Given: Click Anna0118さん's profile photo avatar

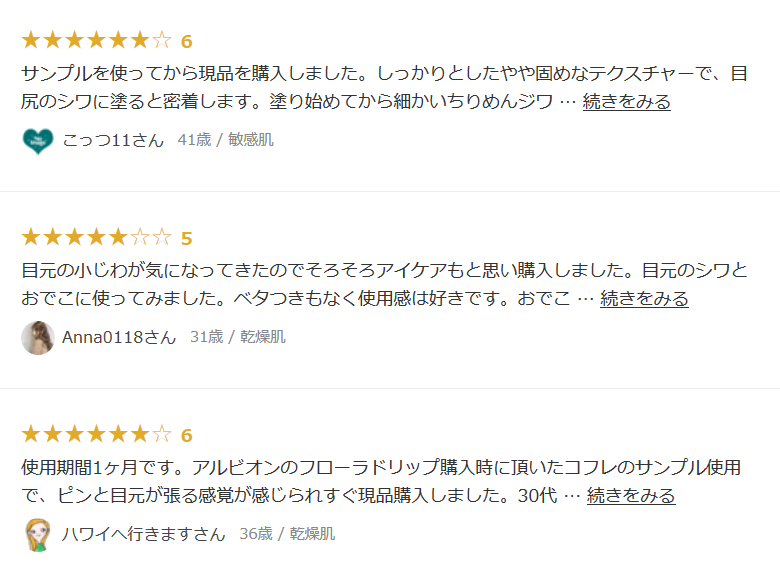Looking at the screenshot, I should (x=37, y=337).
